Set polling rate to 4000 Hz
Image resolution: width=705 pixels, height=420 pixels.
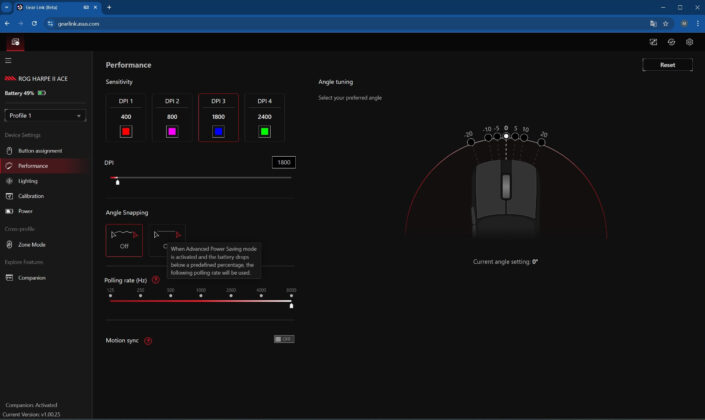click(261, 295)
